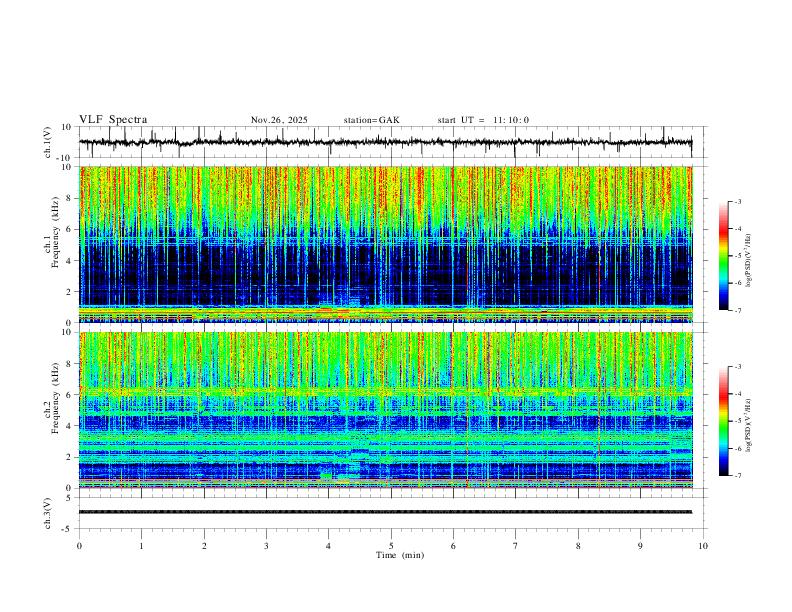Click the '-7' tick on ch.1 color bar
This screenshot has width=792, height=612.
point(738,310)
